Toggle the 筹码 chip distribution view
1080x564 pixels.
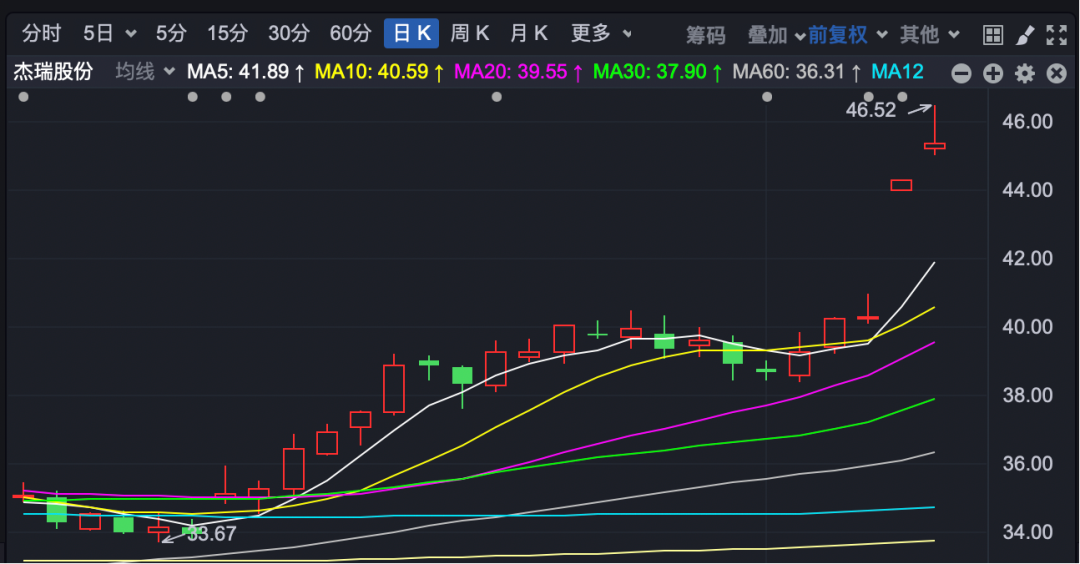click(705, 35)
